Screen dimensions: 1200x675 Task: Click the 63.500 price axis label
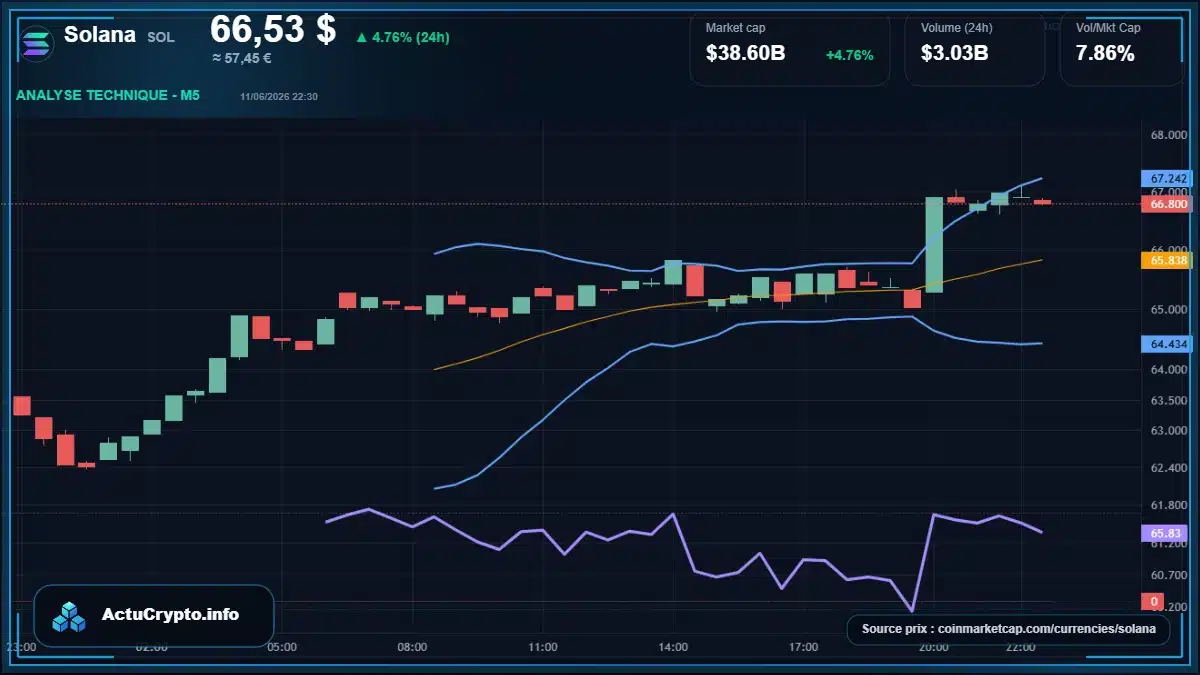pyautogui.click(x=1168, y=401)
